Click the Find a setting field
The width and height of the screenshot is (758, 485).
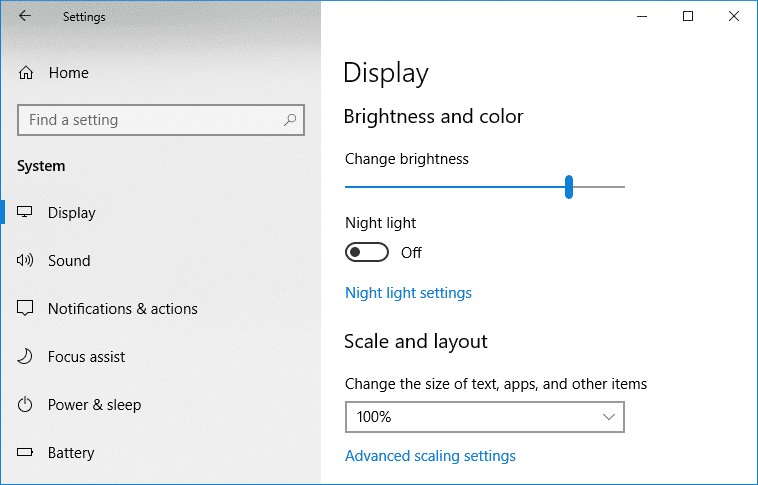pos(150,120)
